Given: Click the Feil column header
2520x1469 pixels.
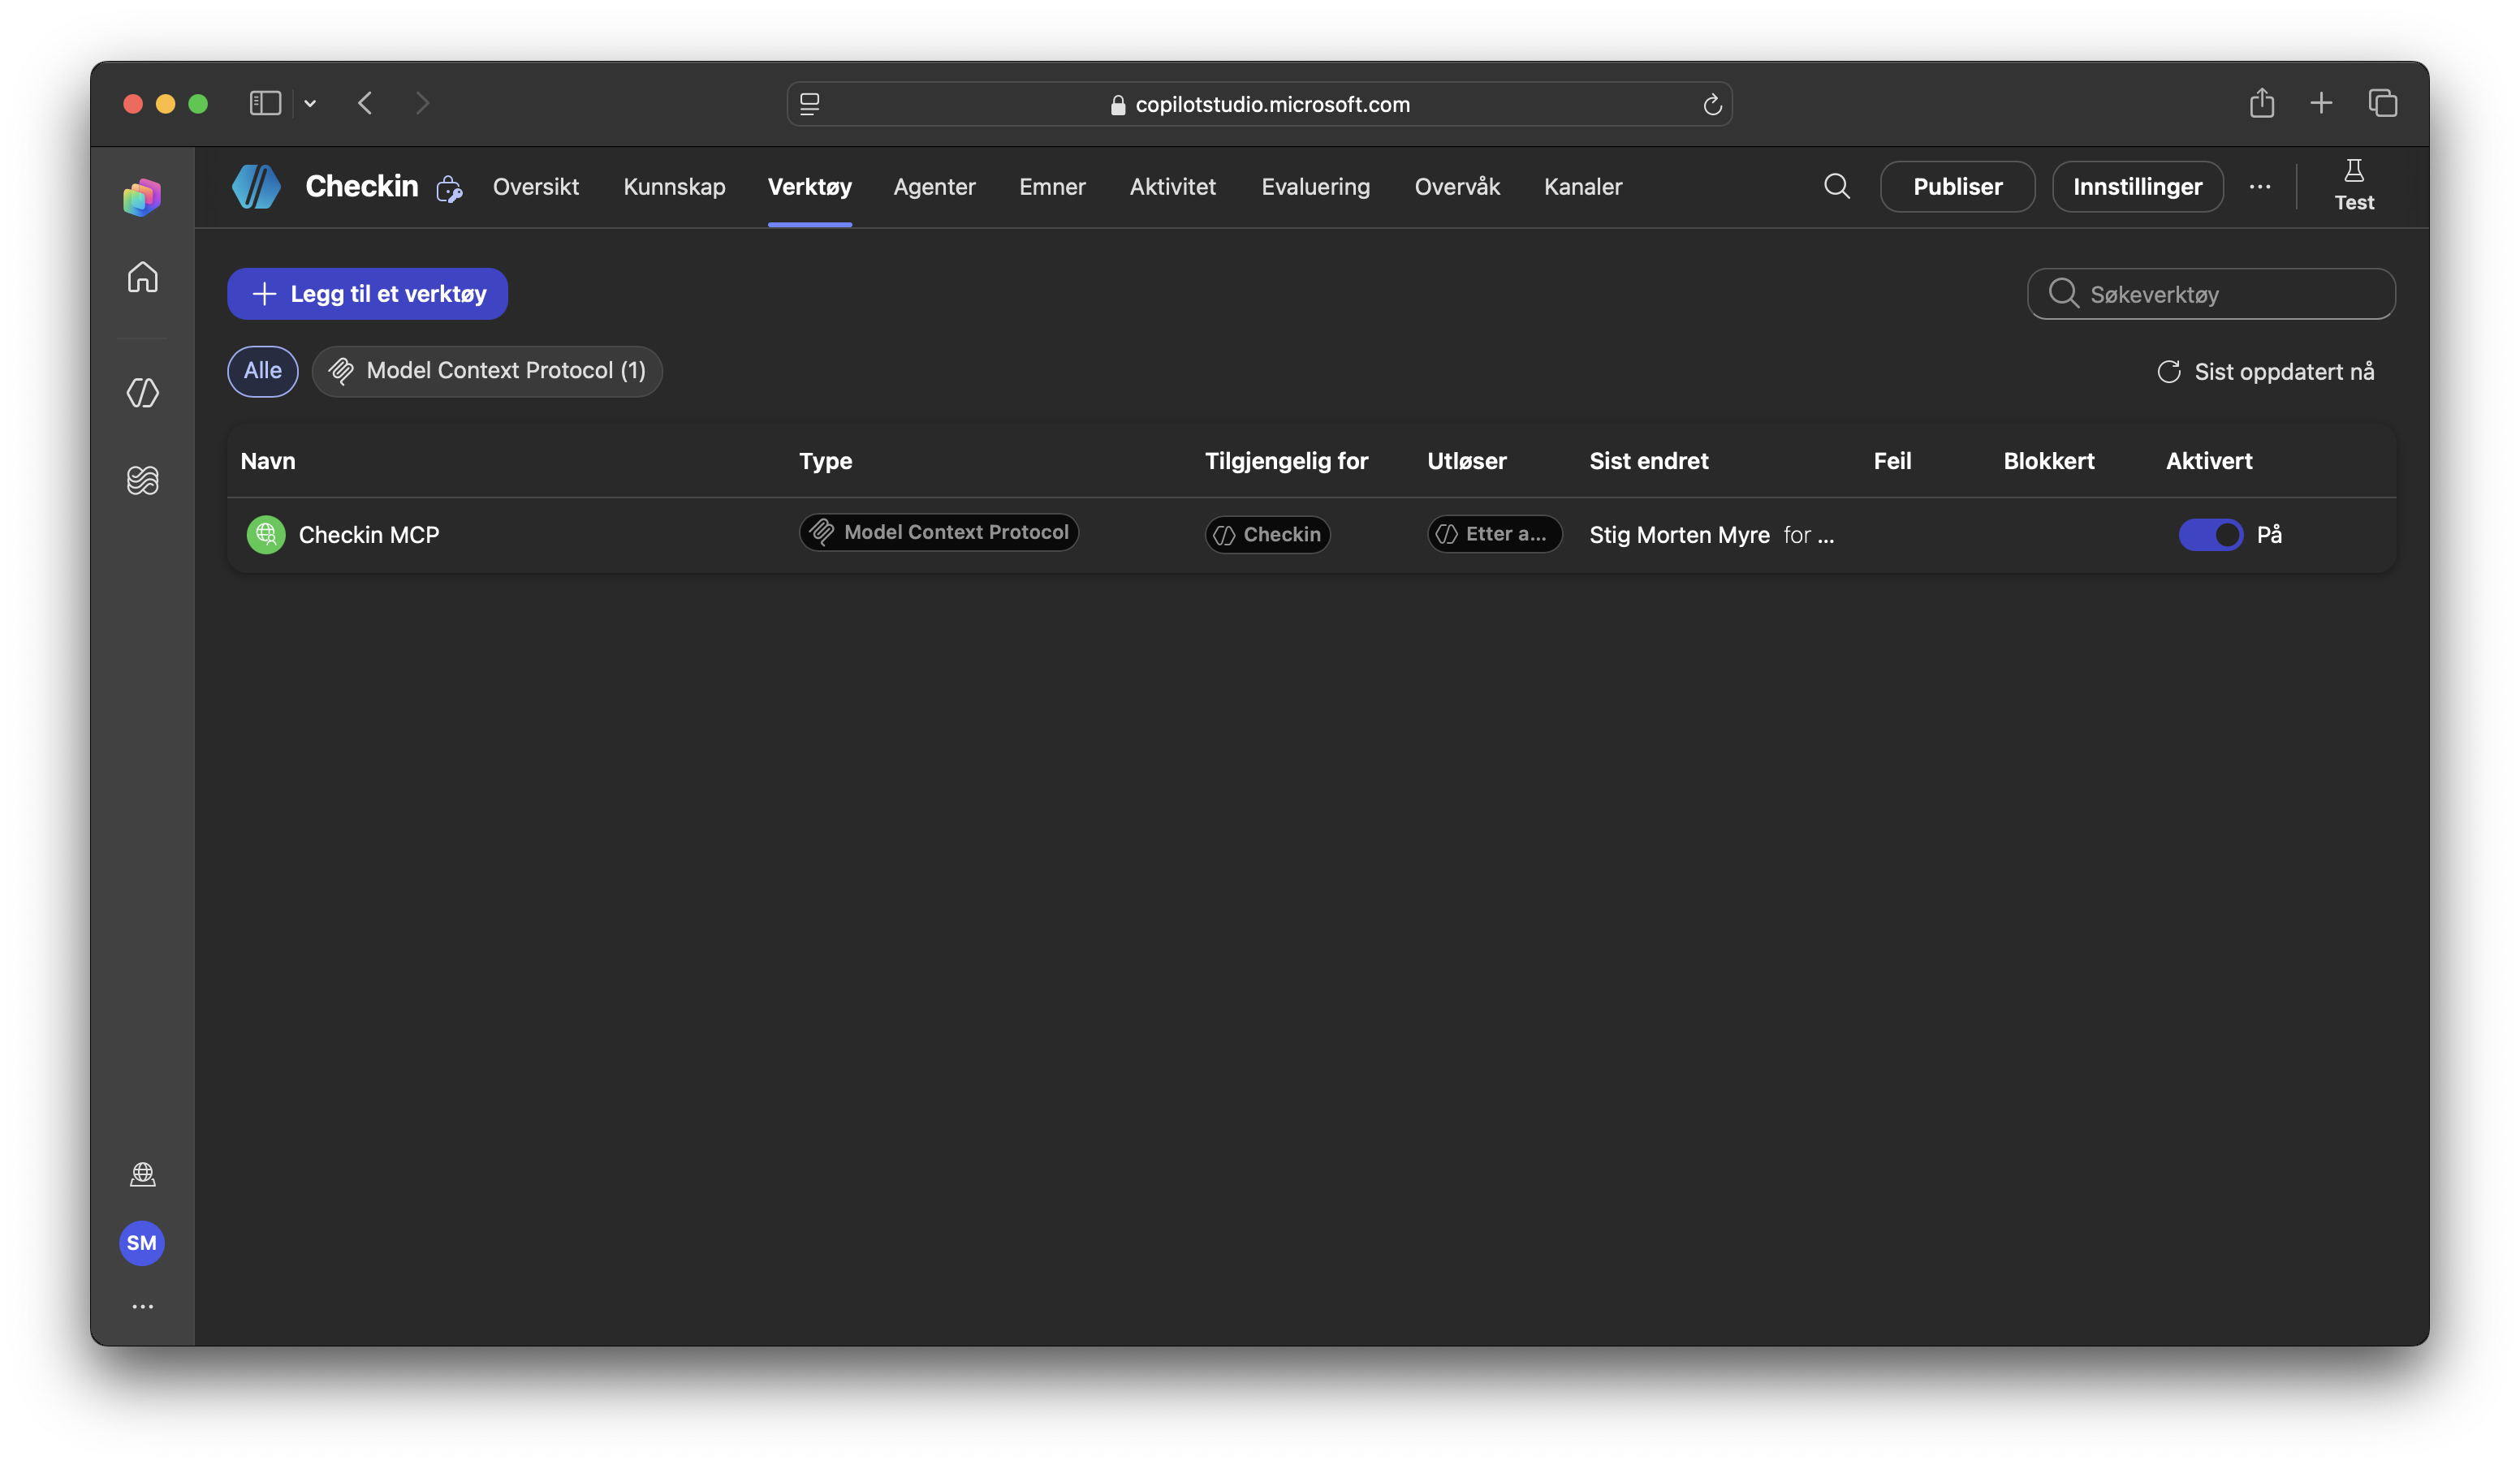Looking at the screenshot, I should (1892, 461).
